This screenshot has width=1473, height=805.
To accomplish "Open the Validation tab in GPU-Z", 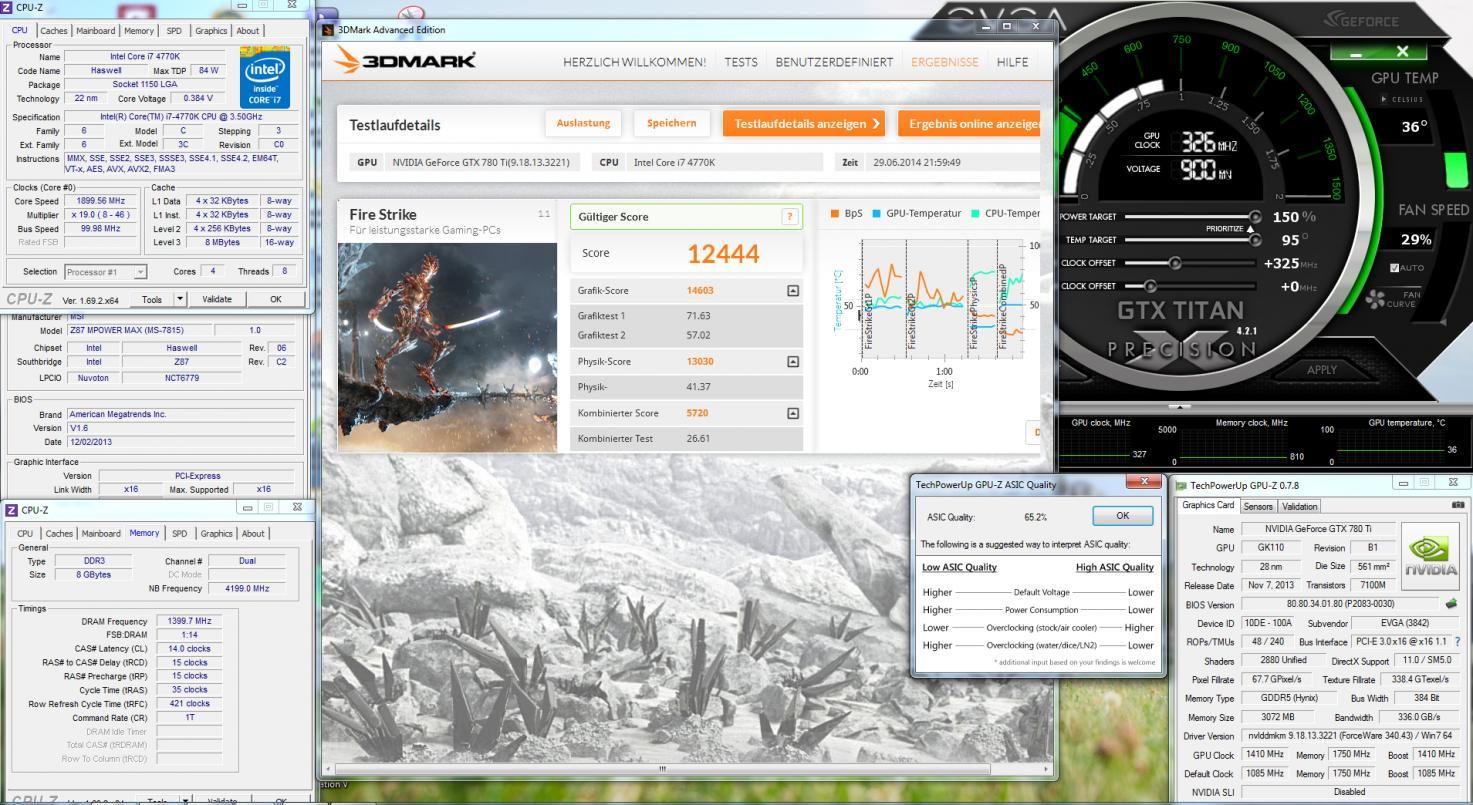I will (x=1299, y=507).
